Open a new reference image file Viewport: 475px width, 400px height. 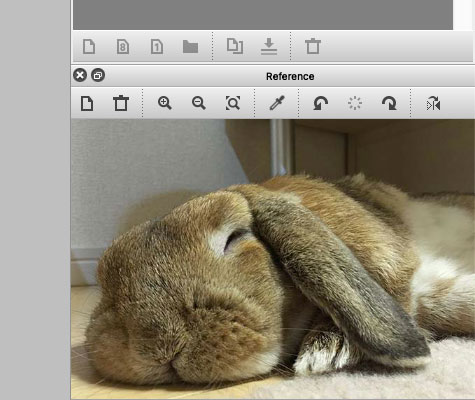click(87, 103)
